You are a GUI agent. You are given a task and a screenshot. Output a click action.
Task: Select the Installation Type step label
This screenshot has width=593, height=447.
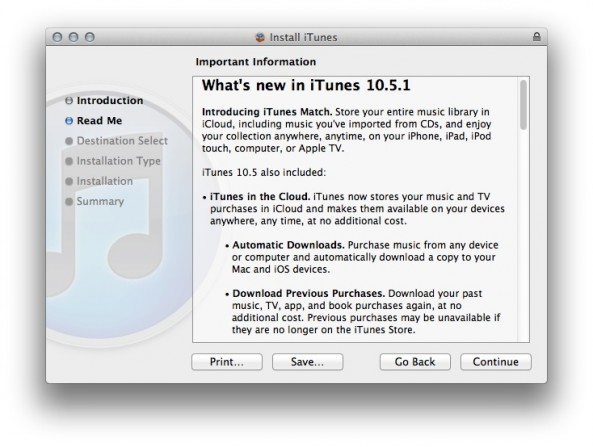[118, 161]
